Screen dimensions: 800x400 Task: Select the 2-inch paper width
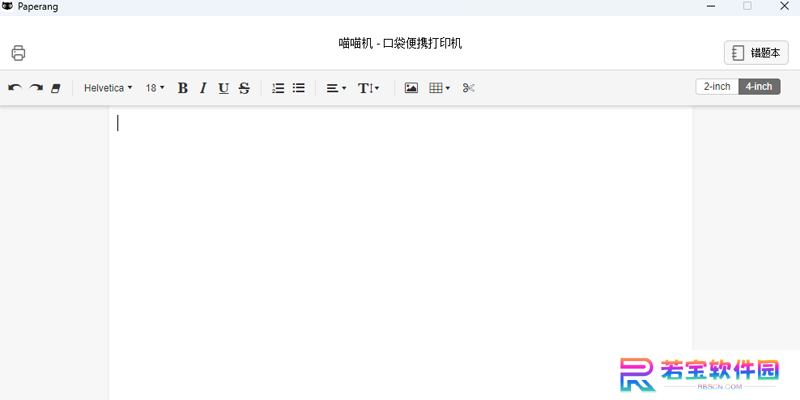point(717,87)
